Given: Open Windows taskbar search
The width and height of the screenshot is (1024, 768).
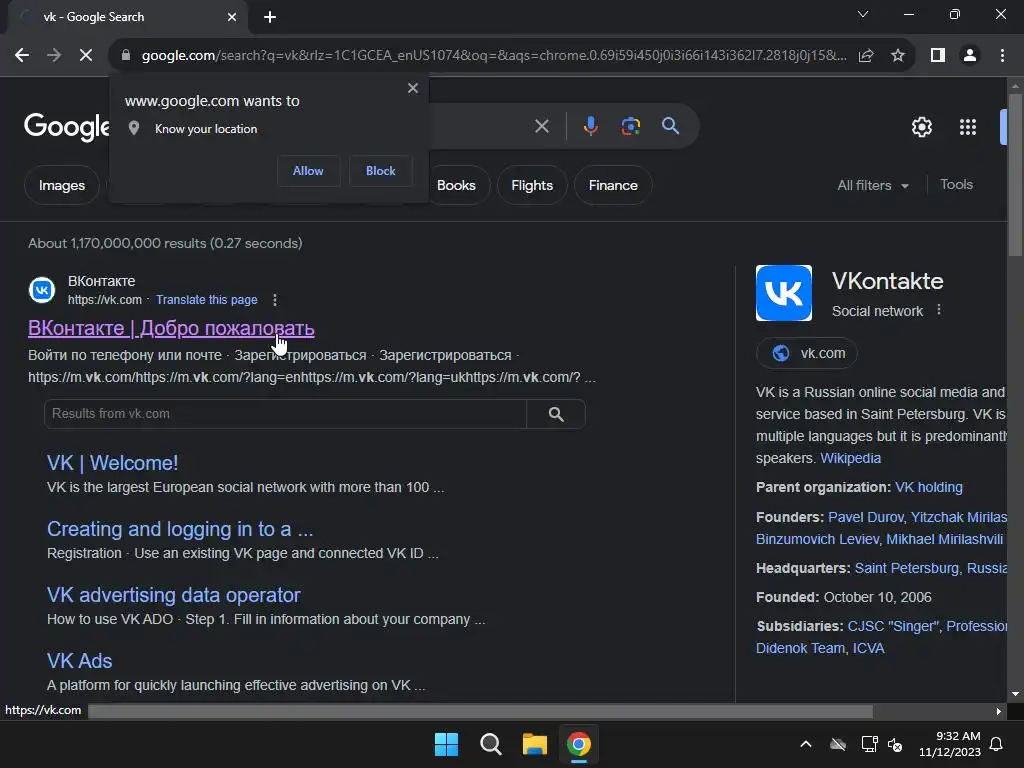Looking at the screenshot, I should 490,744.
